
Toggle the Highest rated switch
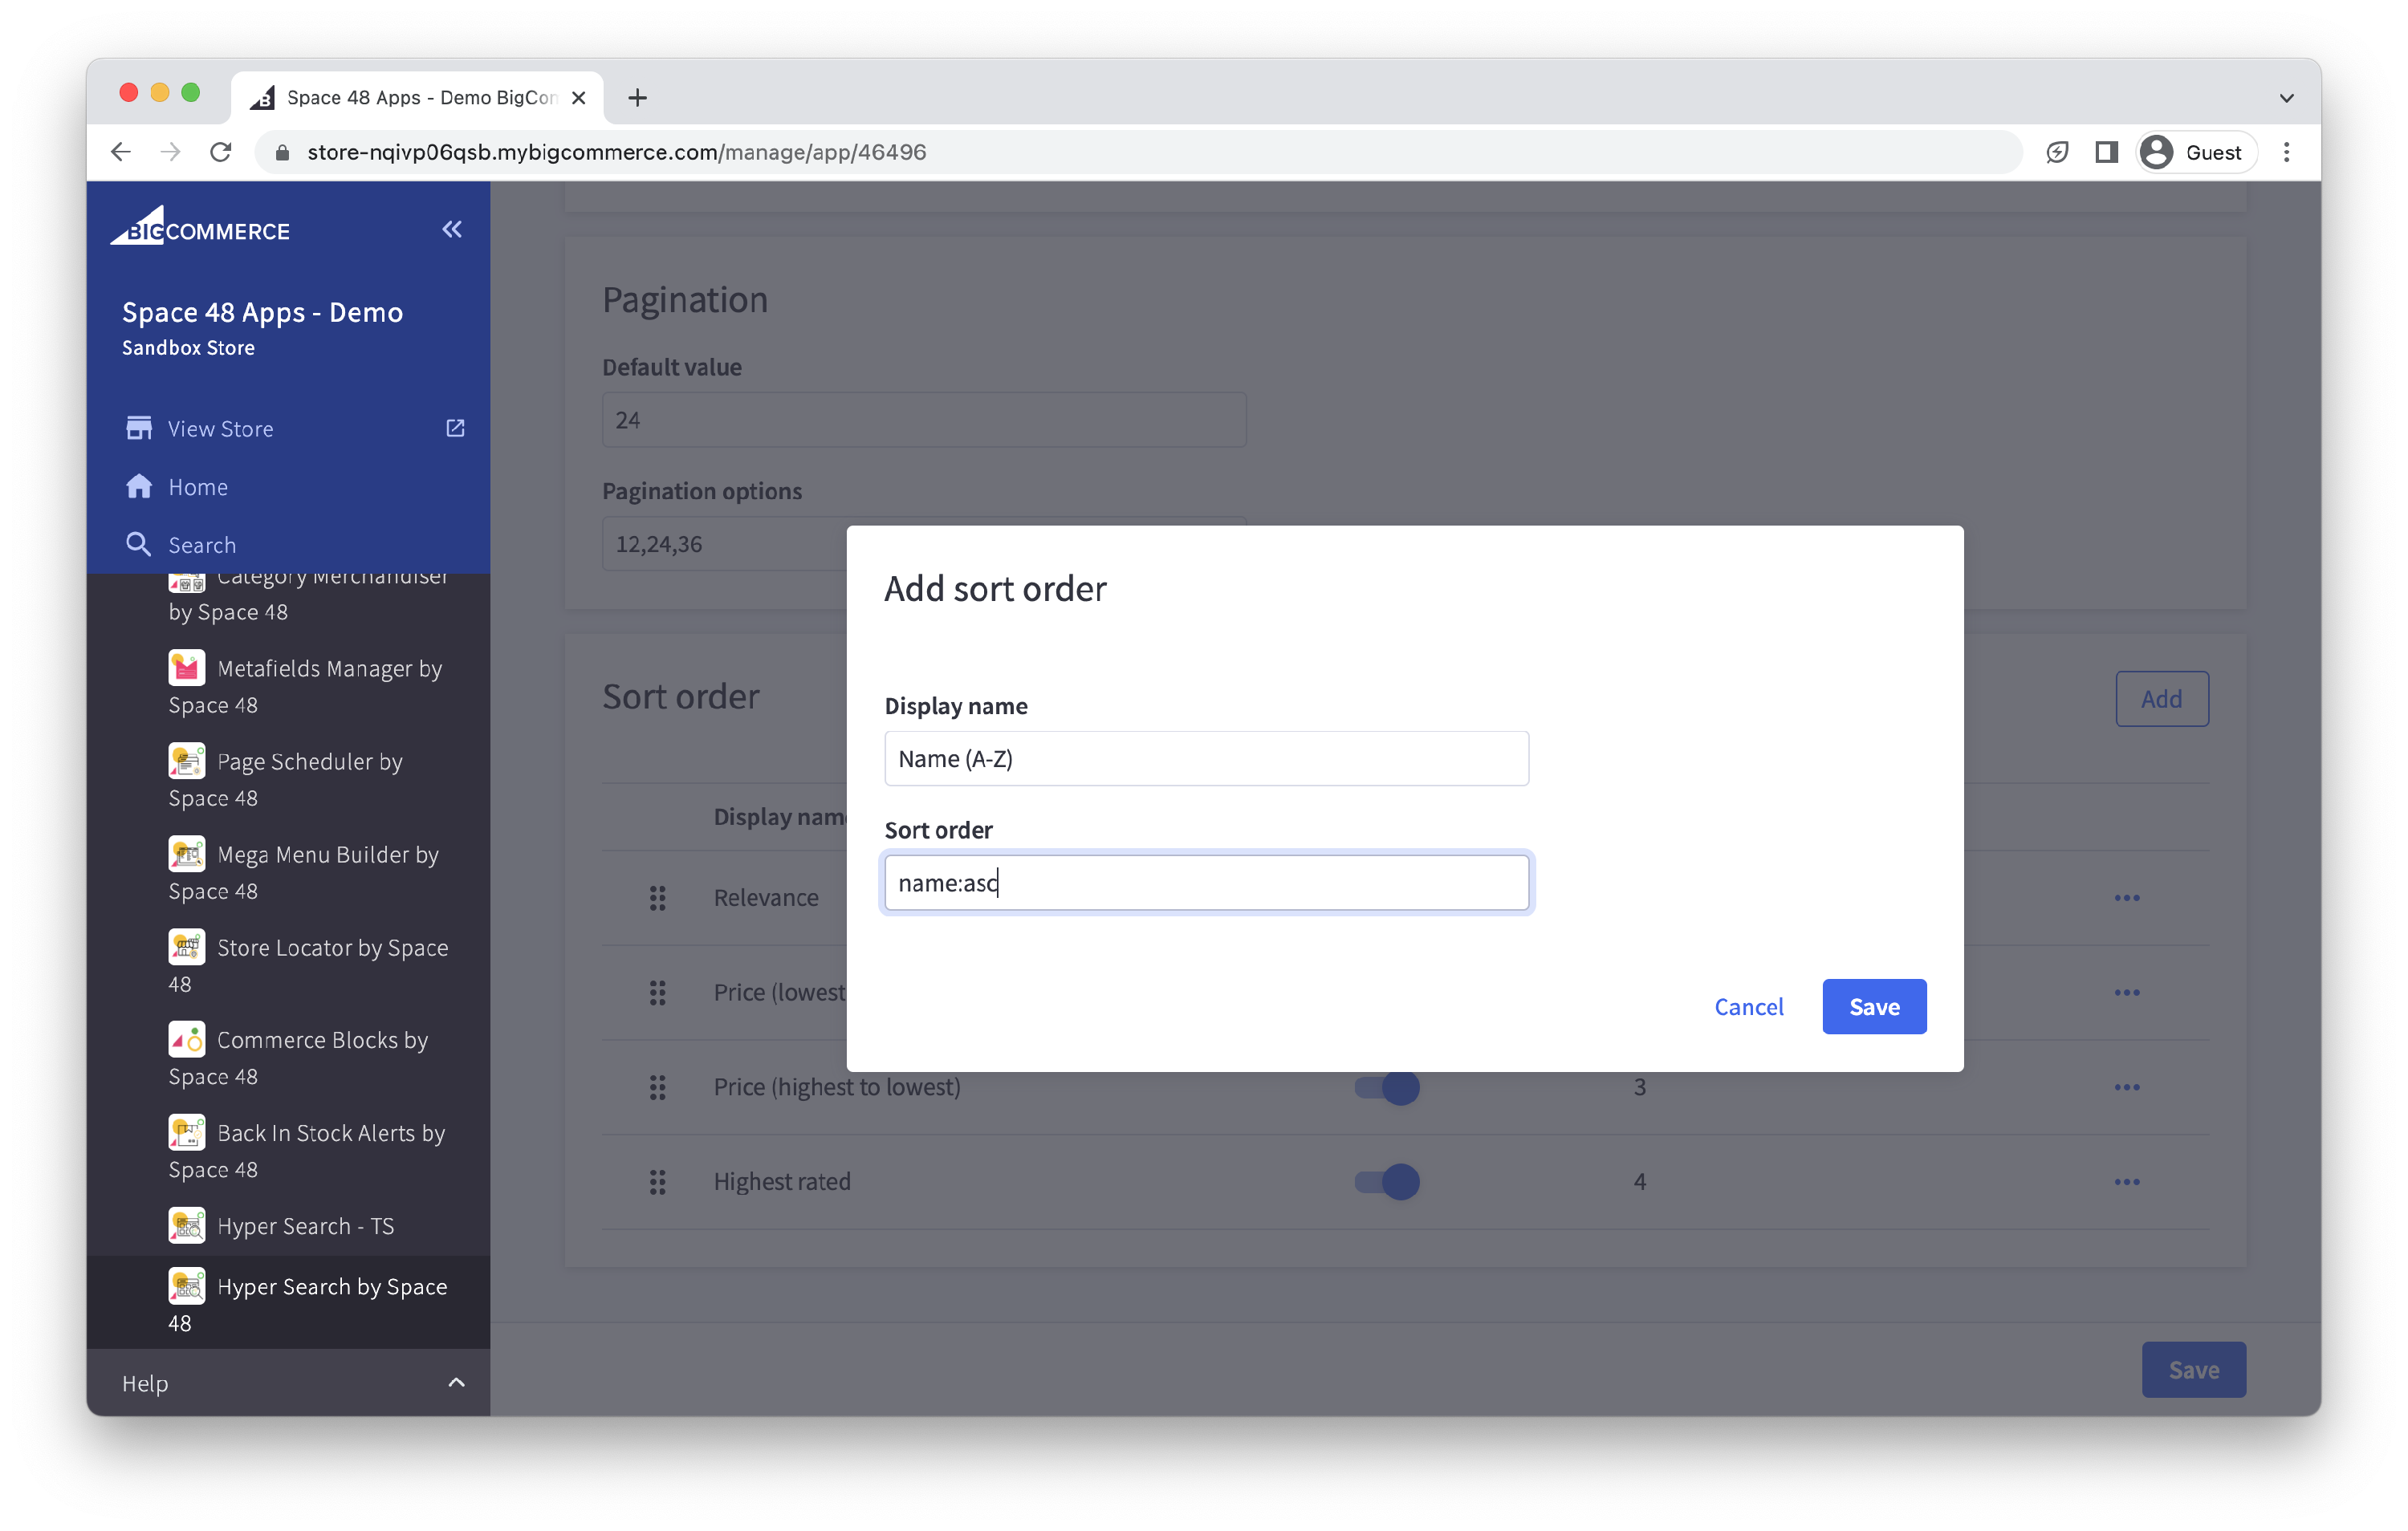coord(1387,1181)
